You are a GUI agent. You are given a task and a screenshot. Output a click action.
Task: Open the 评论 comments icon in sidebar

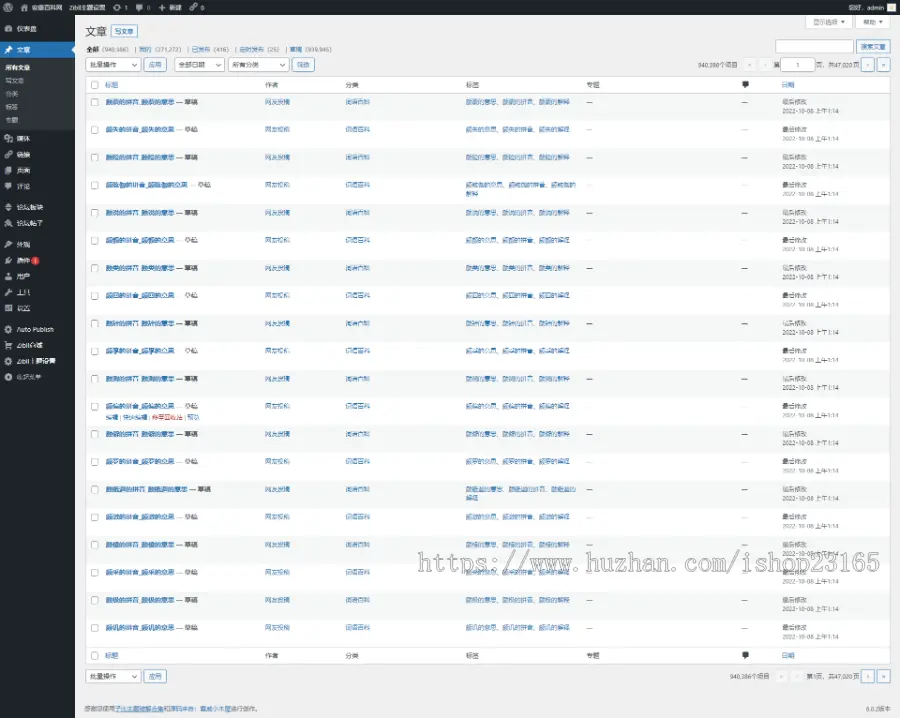(9, 186)
